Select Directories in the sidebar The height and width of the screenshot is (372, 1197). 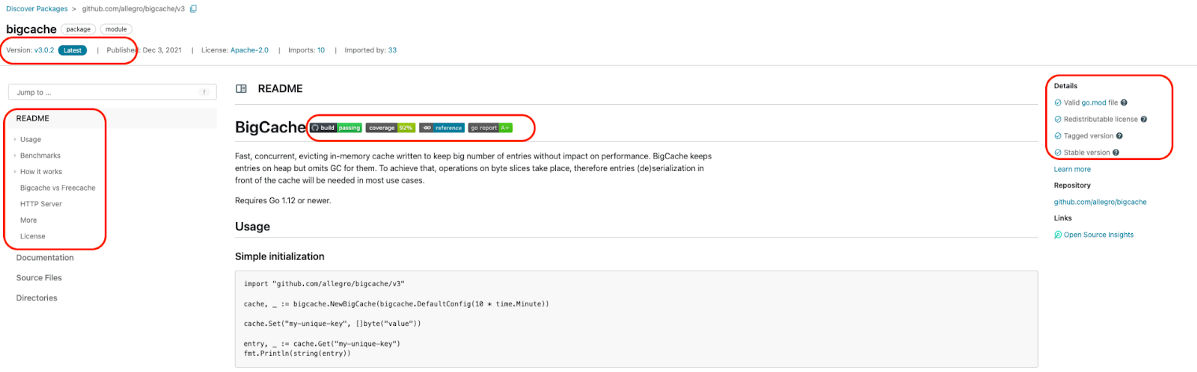point(37,298)
